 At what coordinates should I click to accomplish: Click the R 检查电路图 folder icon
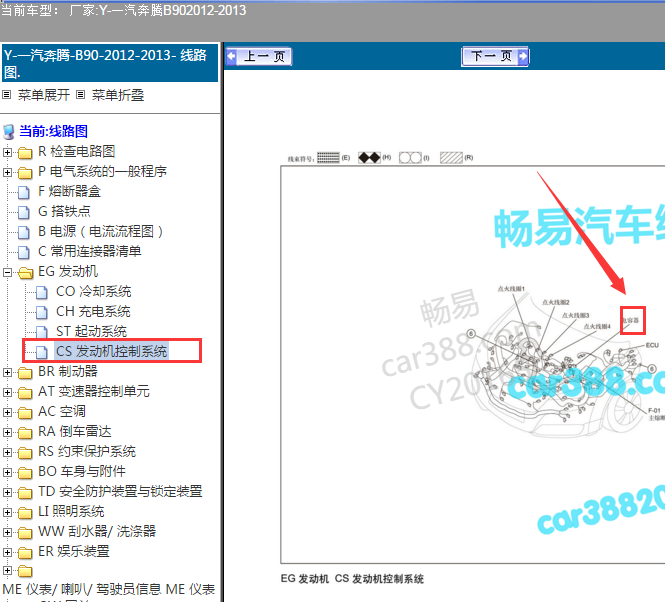25,152
